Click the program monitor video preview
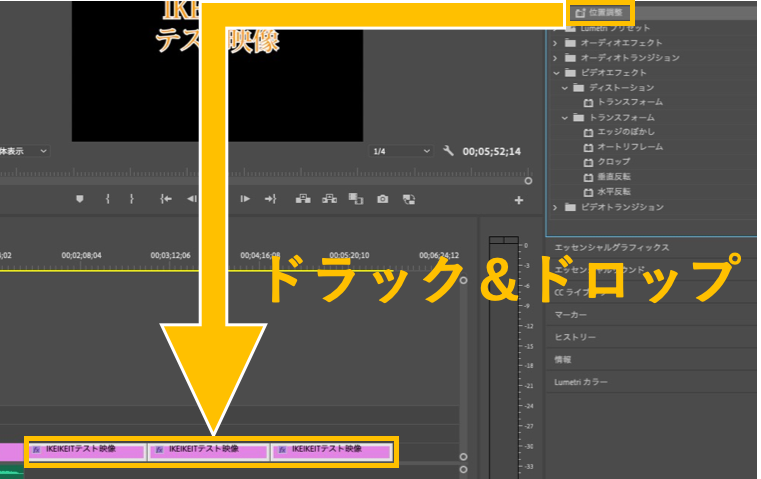The image size is (761, 479). point(217,71)
